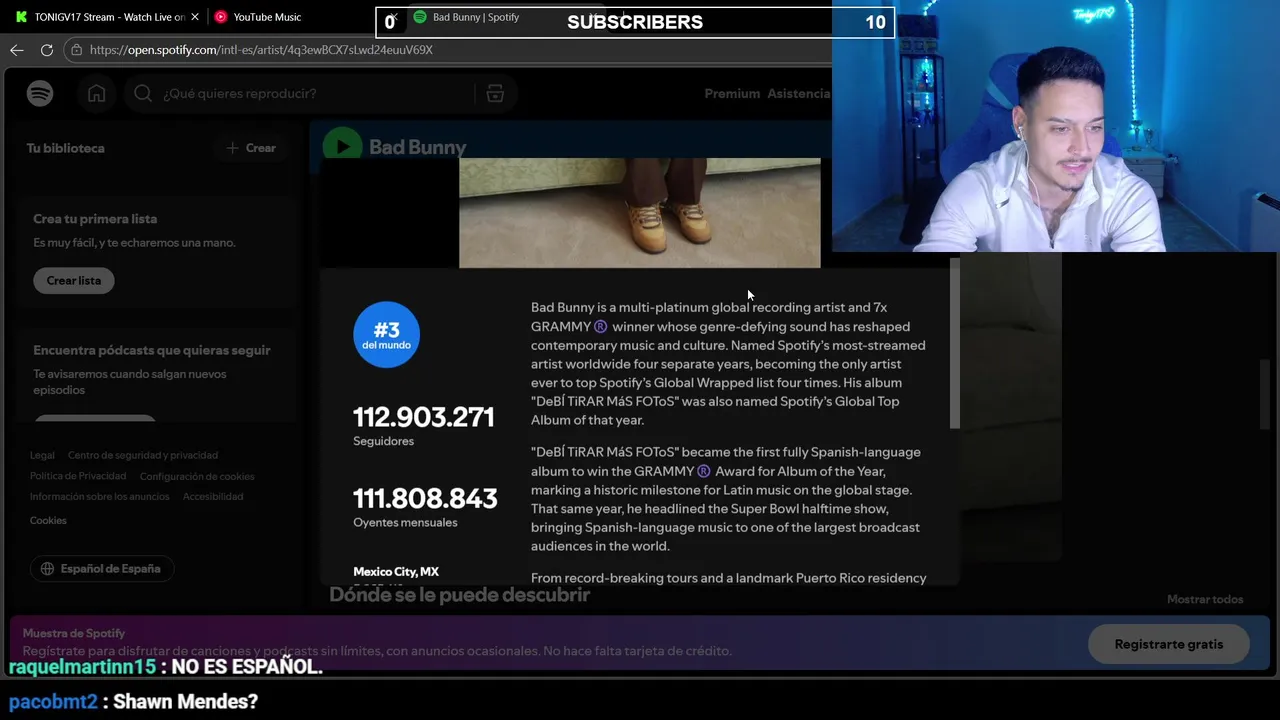The width and height of the screenshot is (1280, 720).
Task: Open the Legal footer link
Action: point(42,455)
